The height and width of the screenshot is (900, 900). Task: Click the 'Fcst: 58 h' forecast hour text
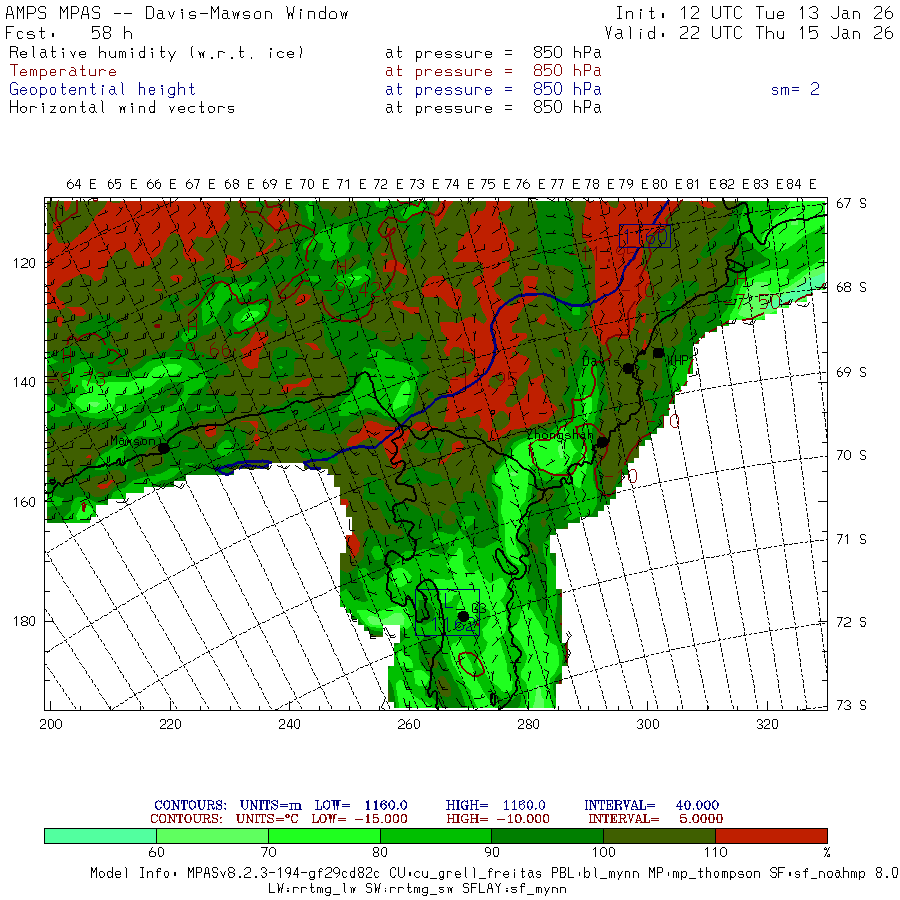pyautogui.click(x=69, y=33)
